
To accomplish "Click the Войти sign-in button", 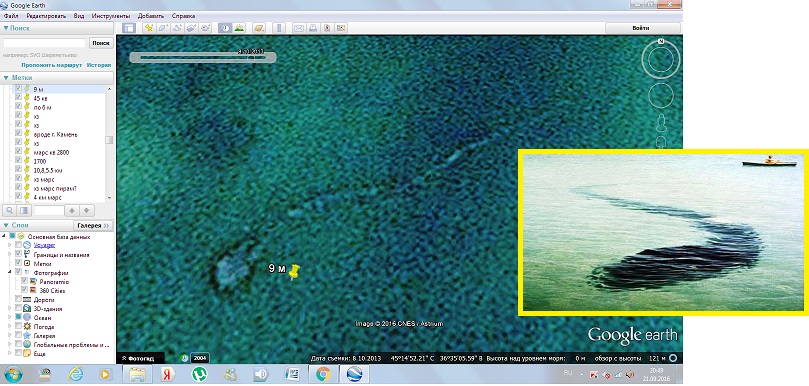I will click(x=640, y=28).
